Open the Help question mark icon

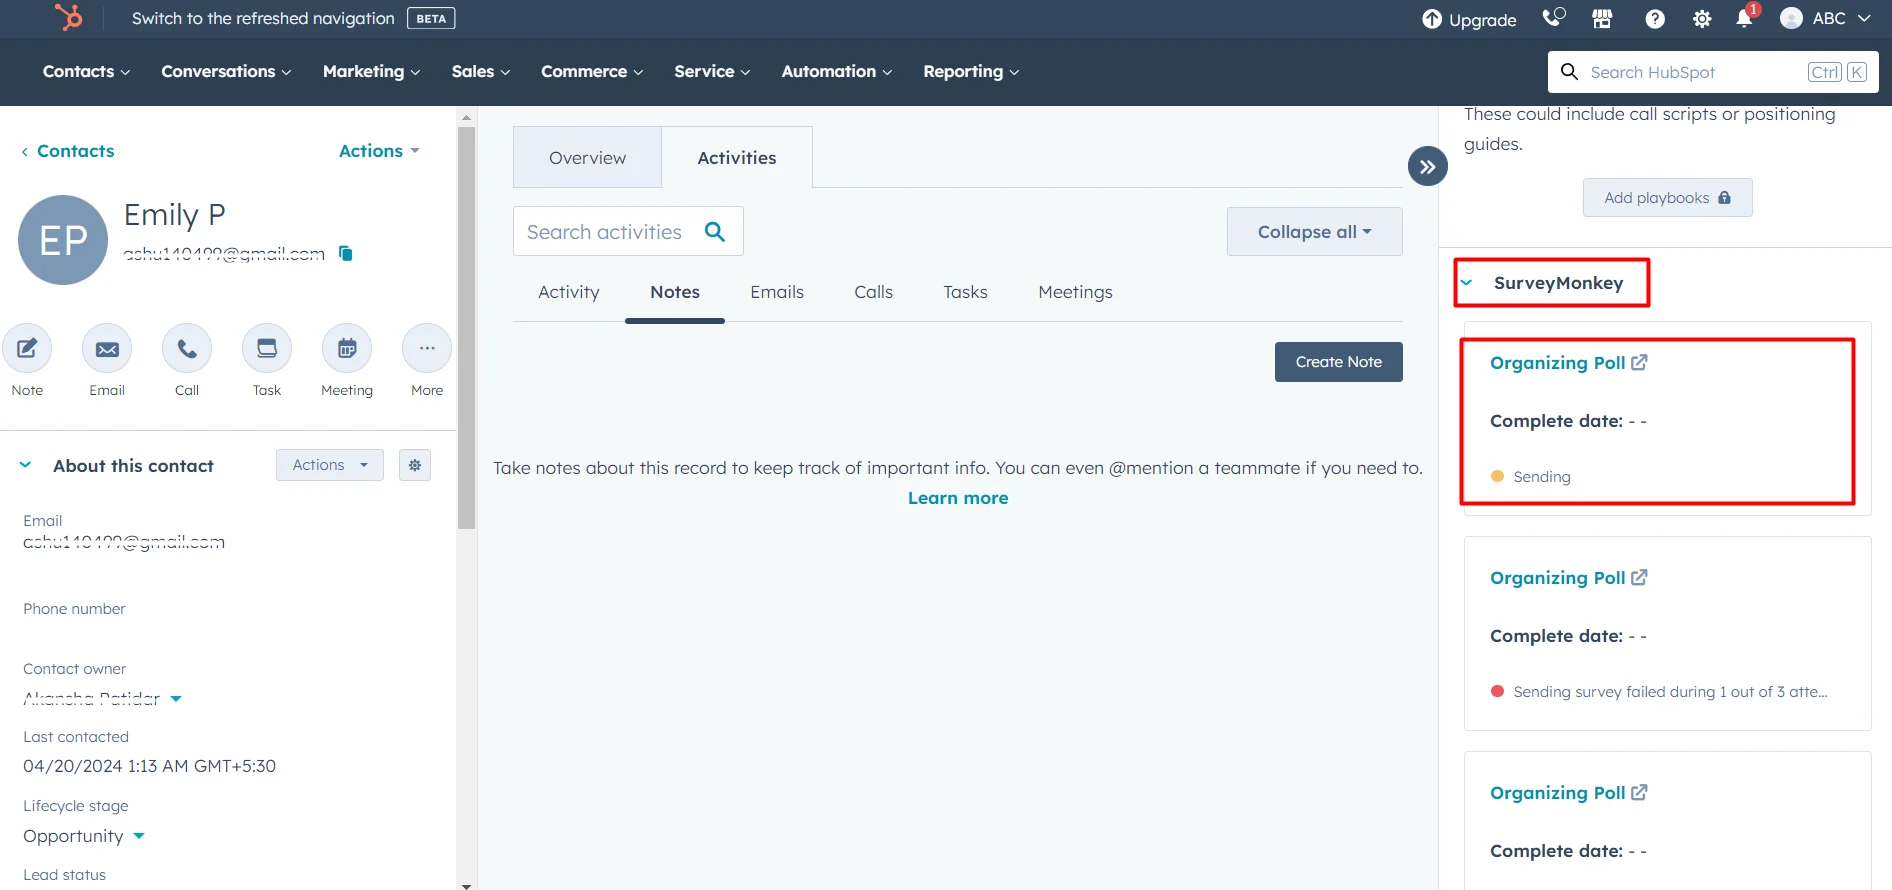coord(1655,19)
